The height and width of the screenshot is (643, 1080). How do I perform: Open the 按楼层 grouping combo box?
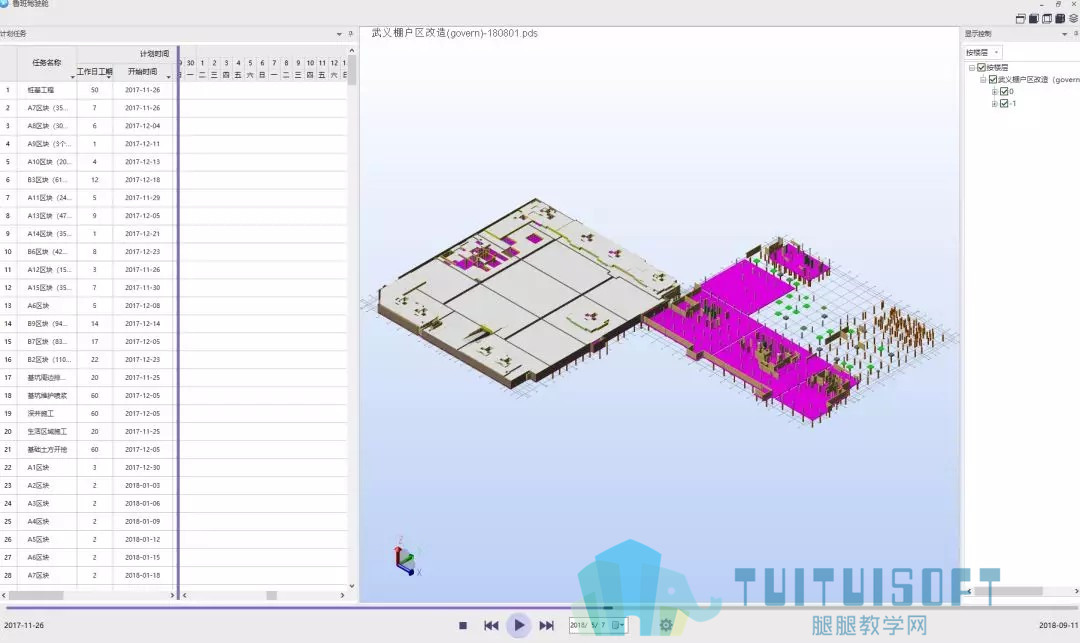pos(983,52)
